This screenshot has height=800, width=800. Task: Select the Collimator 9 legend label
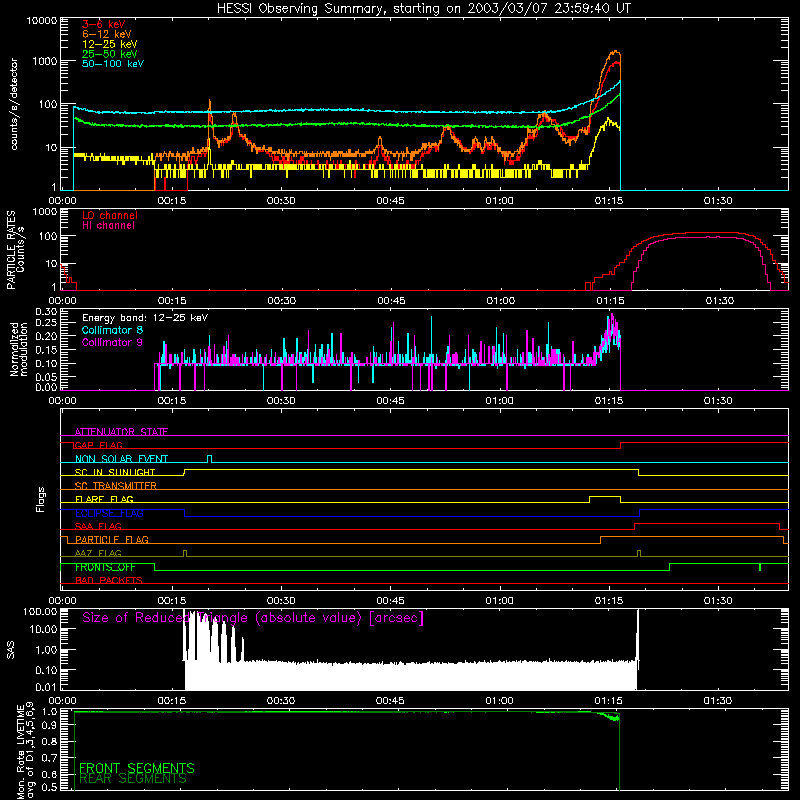[112, 342]
